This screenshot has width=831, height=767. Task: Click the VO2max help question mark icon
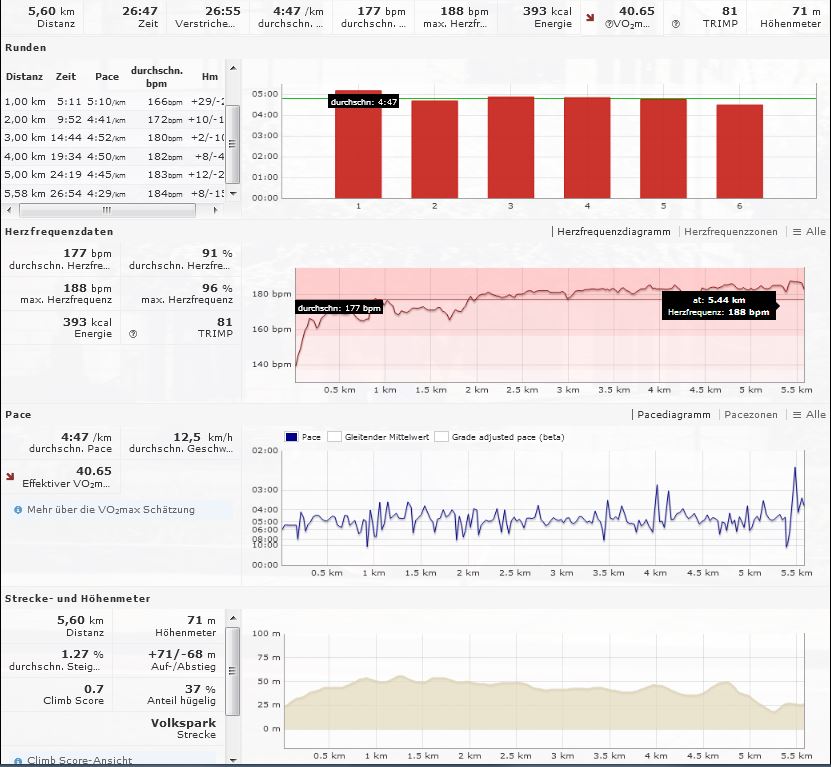[607, 22]
